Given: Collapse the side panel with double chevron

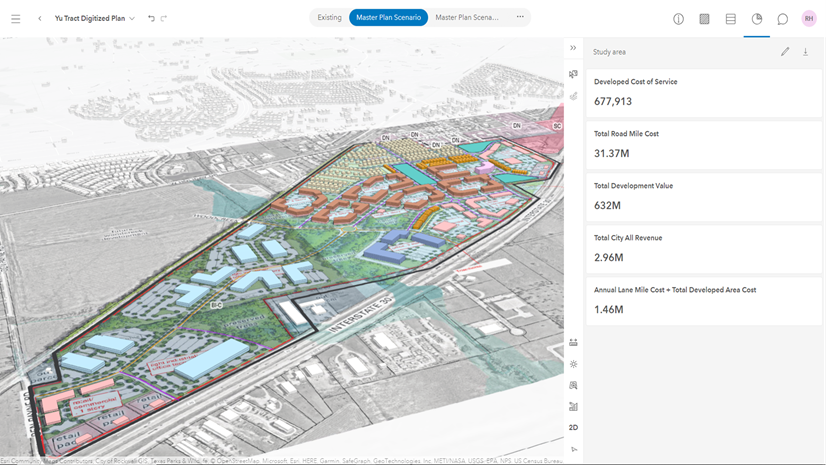Looking at the screenshot, I should 573,48.
